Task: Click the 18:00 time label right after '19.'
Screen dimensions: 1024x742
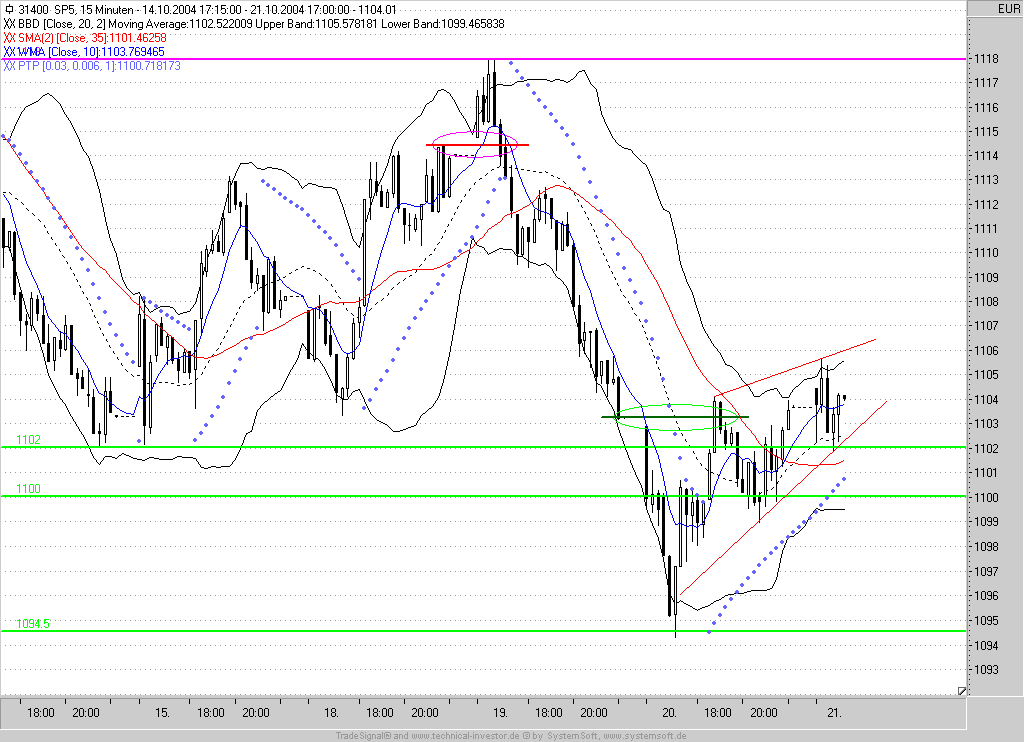Action: tap(549, 713)
